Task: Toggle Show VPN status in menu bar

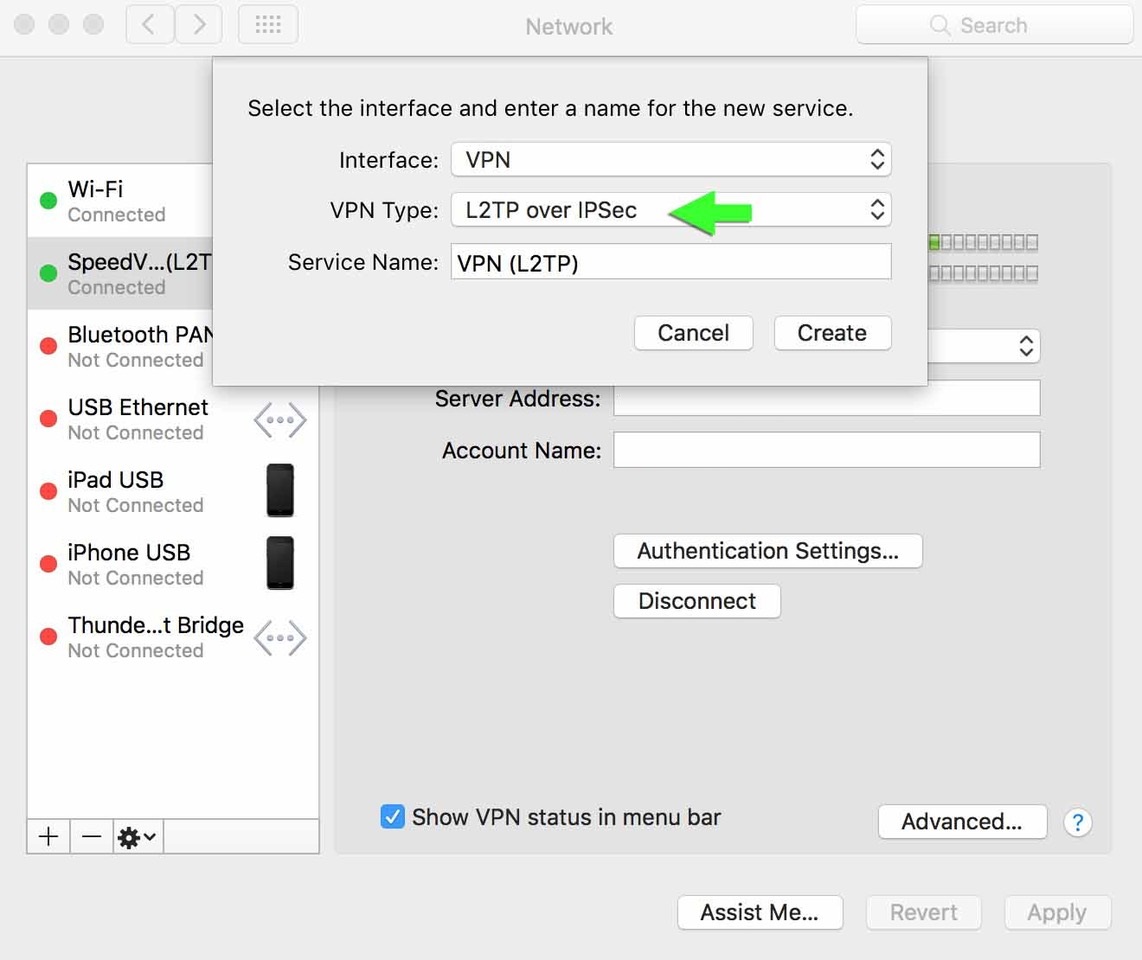Action: click(392, 817)
